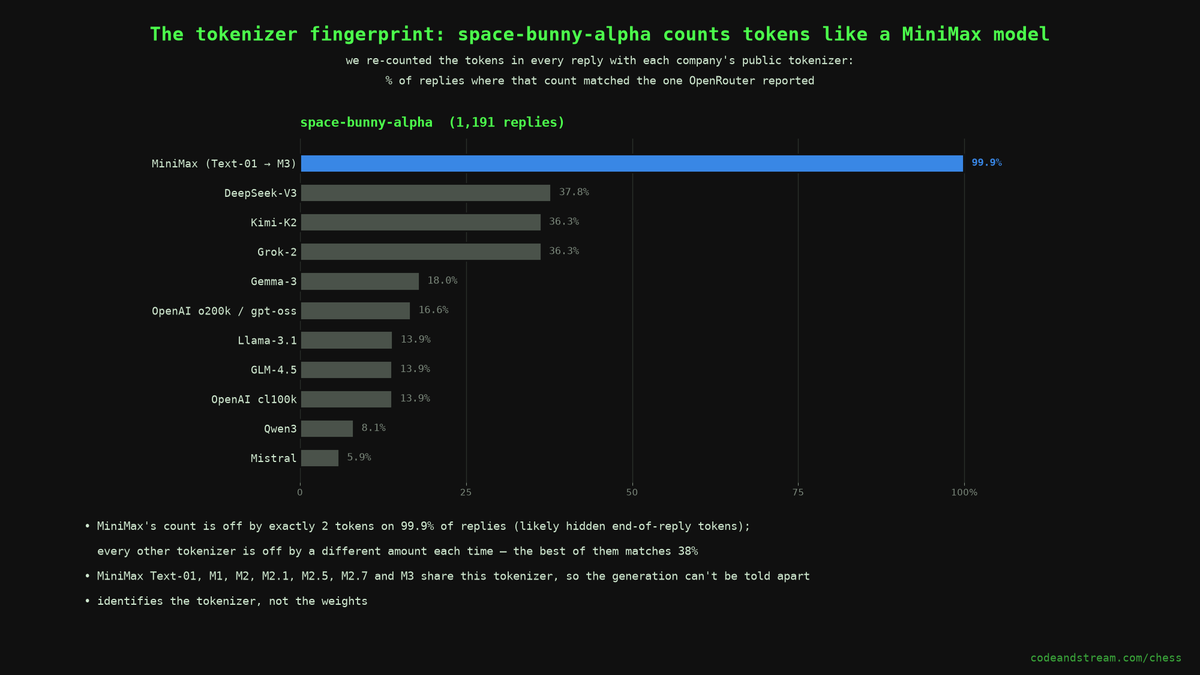Click the bullet 'identifies the tokenizer, not the weights'

(226, 601)
